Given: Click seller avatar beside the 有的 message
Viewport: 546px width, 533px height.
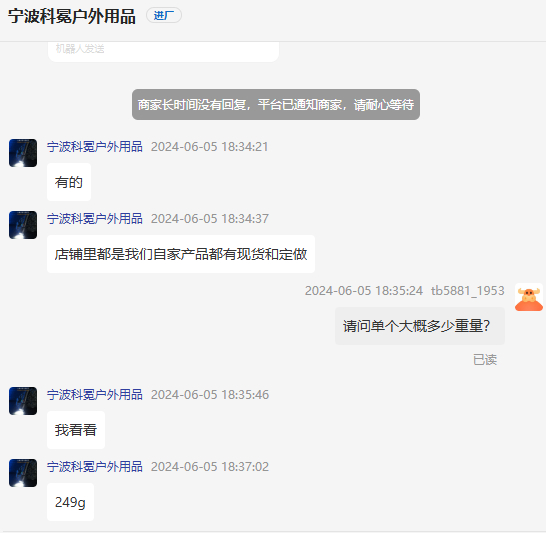Looking at the screenshot, I should coord(23,153).
